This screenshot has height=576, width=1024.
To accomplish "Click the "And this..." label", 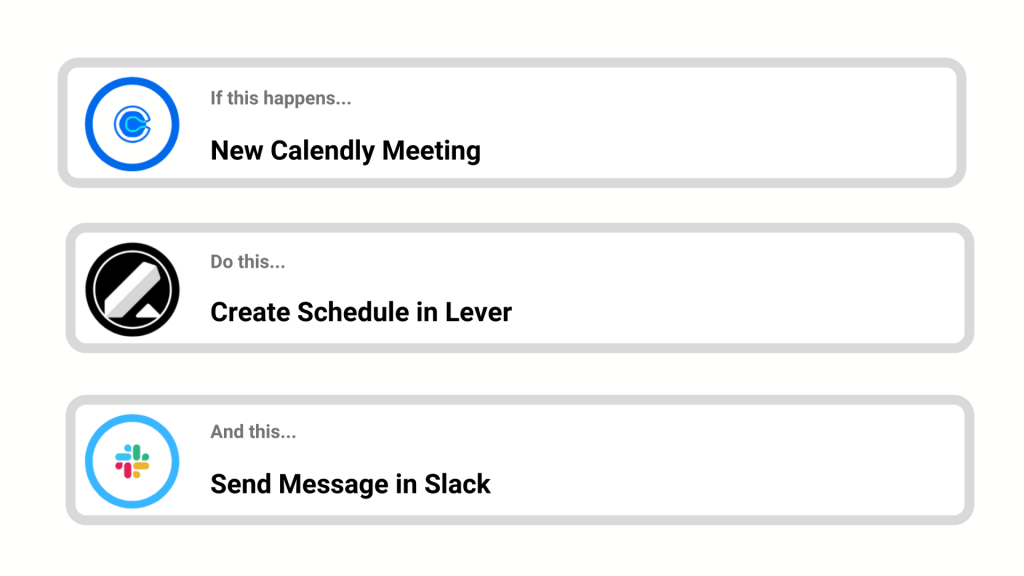I will pos(253,432).
